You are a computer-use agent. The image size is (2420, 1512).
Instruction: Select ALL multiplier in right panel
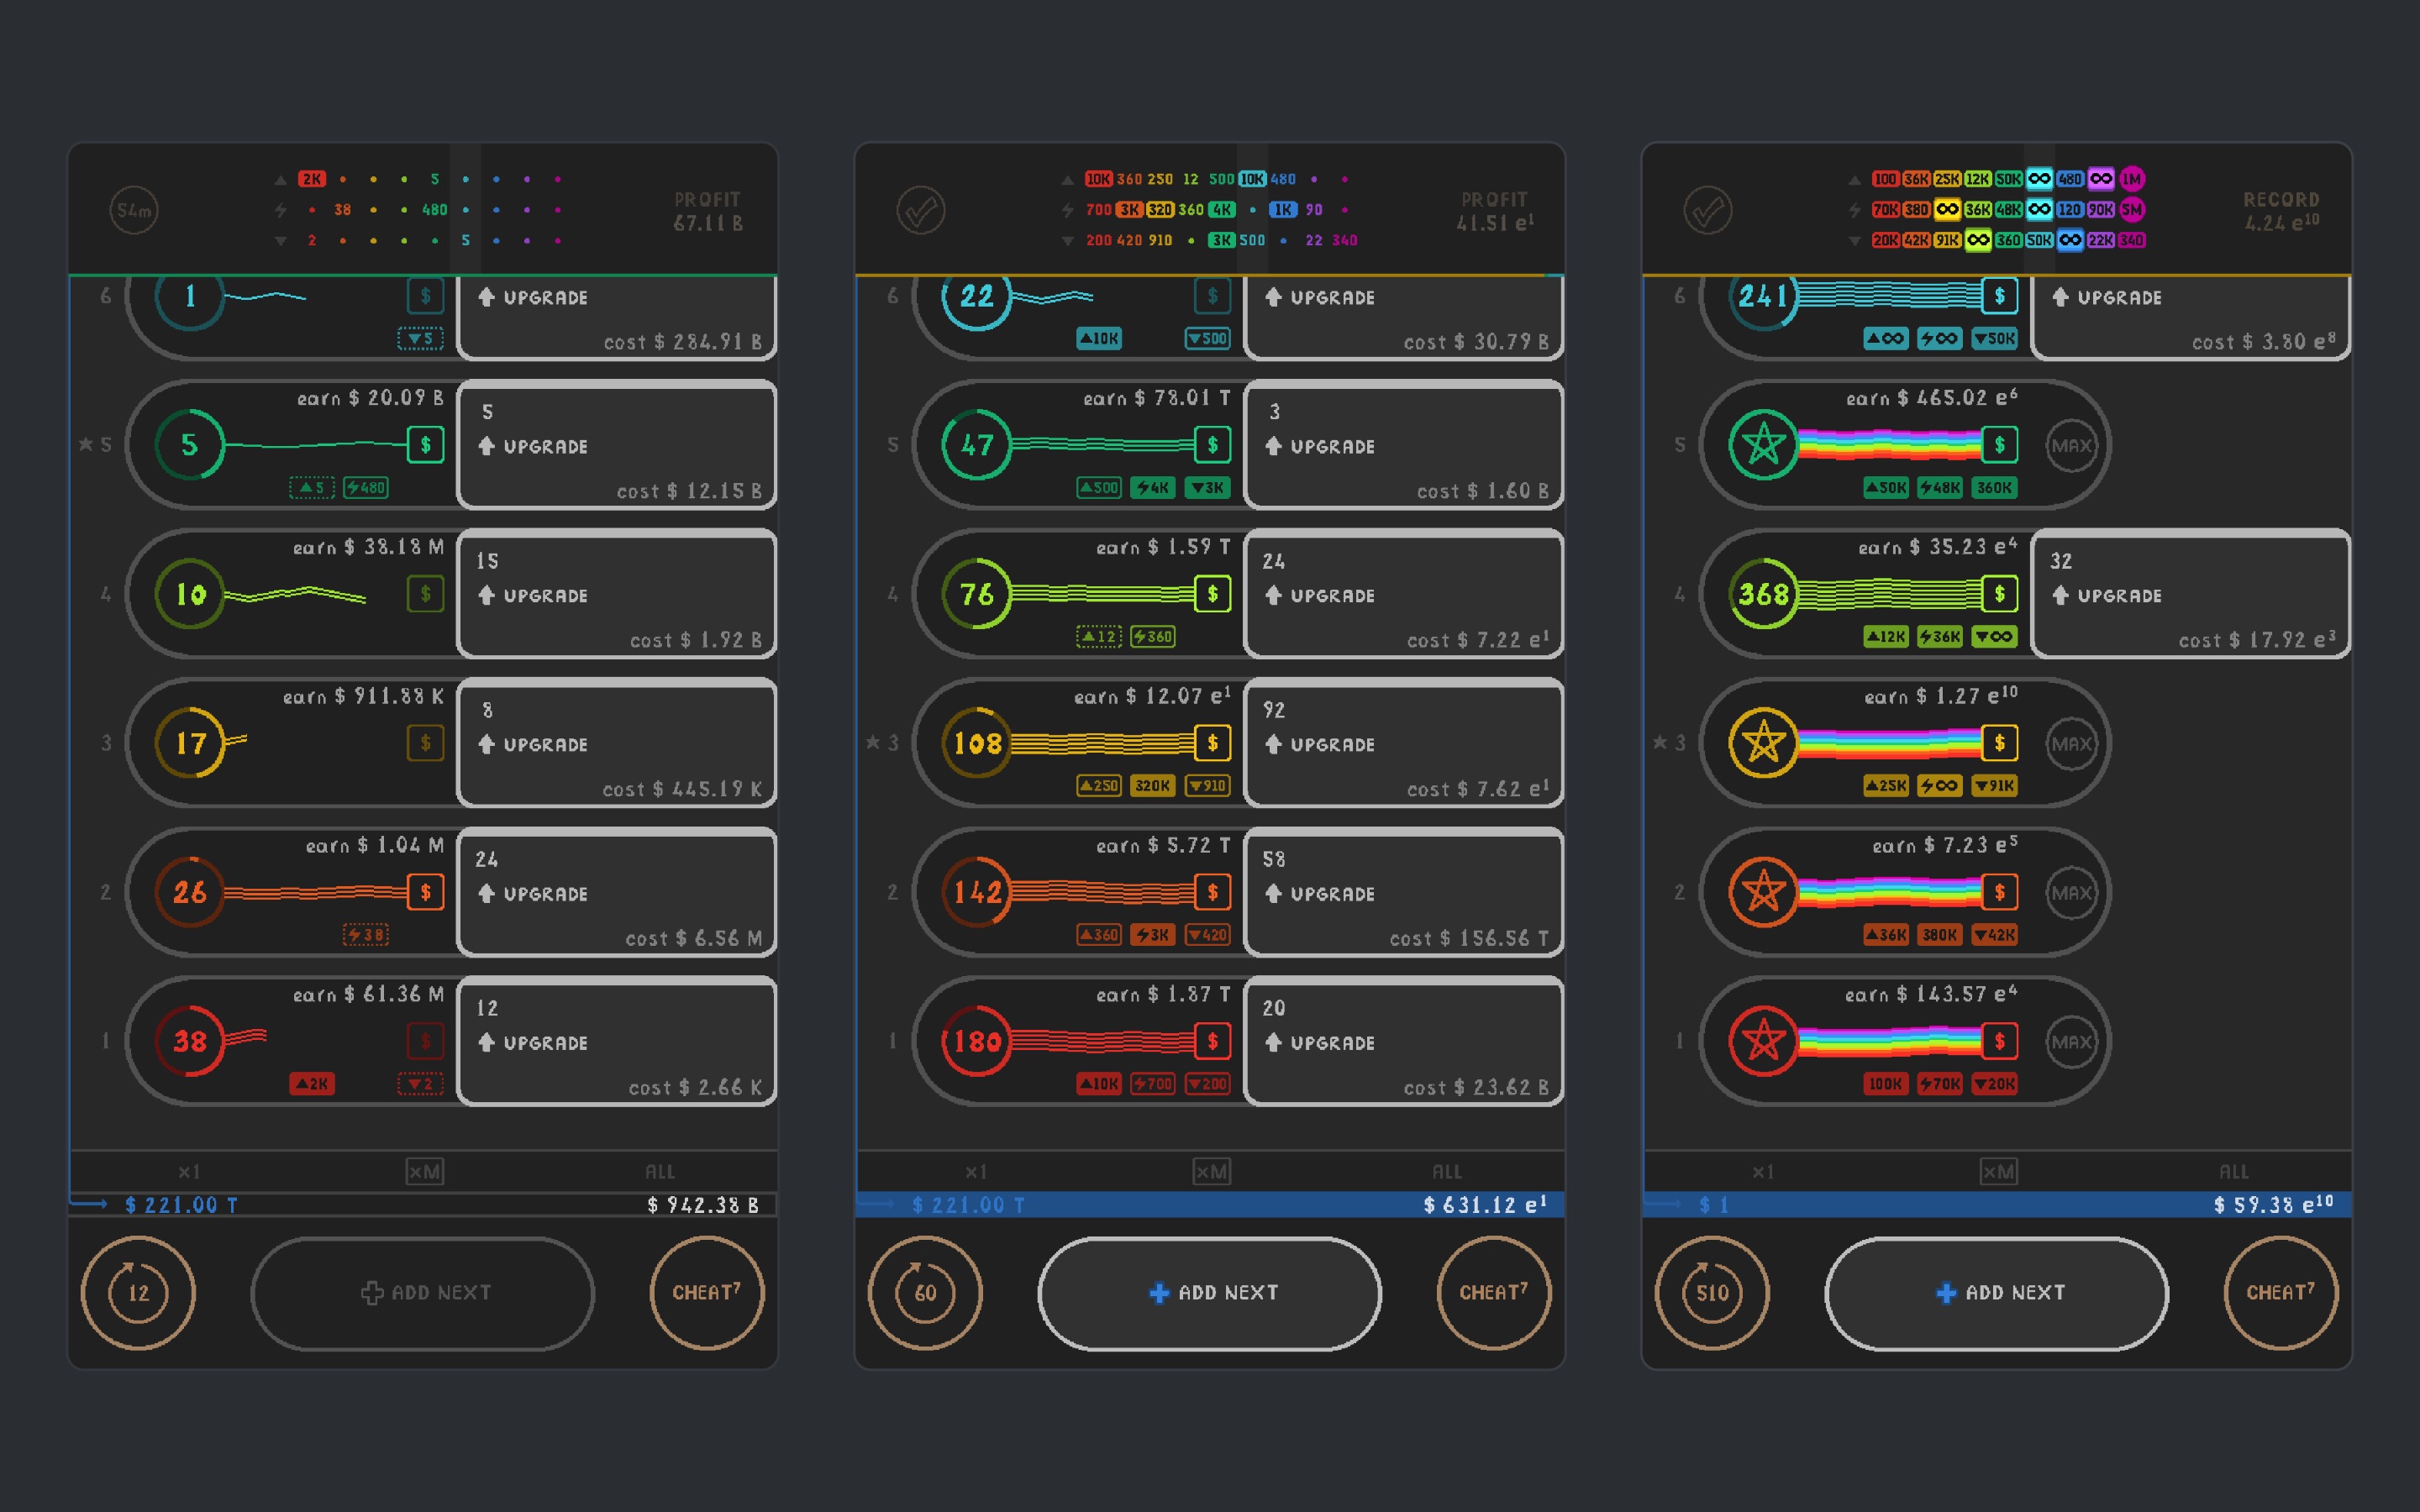point(2234,1172)
